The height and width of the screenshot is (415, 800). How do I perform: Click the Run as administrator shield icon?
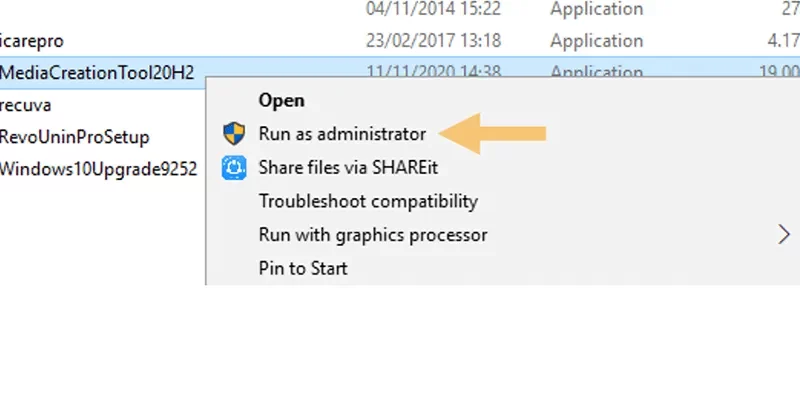(234, 134)
